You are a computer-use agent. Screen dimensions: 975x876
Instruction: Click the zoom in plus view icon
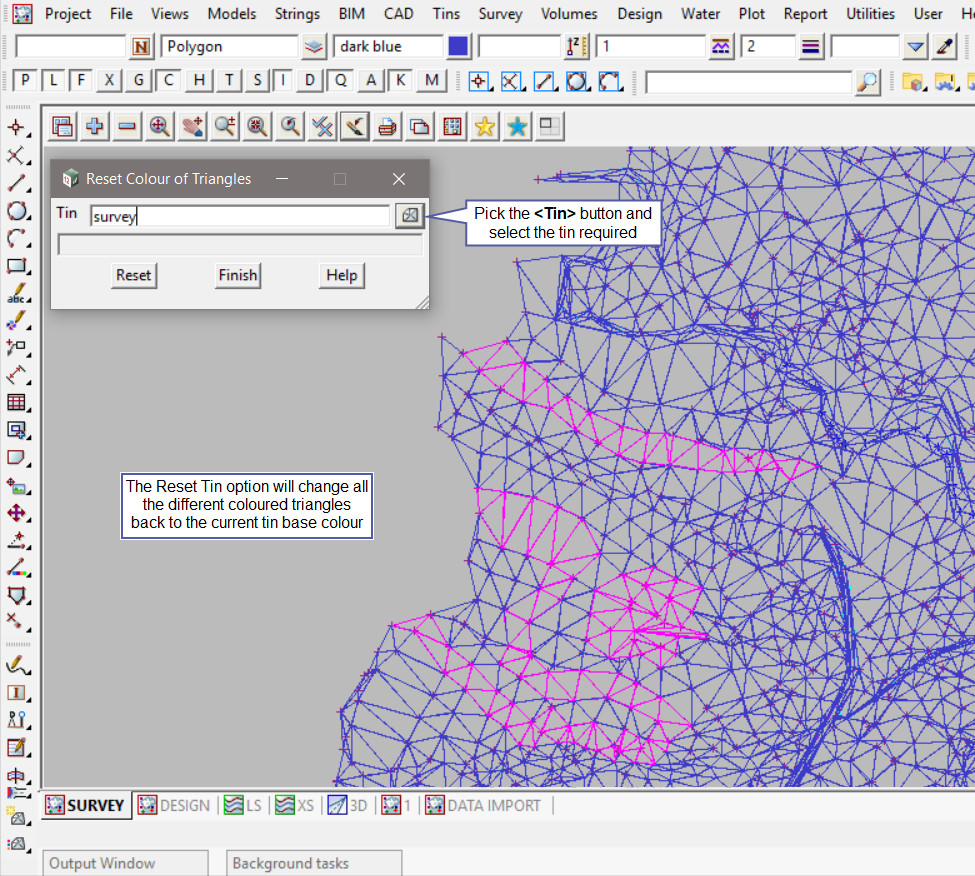click(x=95, y=126)
